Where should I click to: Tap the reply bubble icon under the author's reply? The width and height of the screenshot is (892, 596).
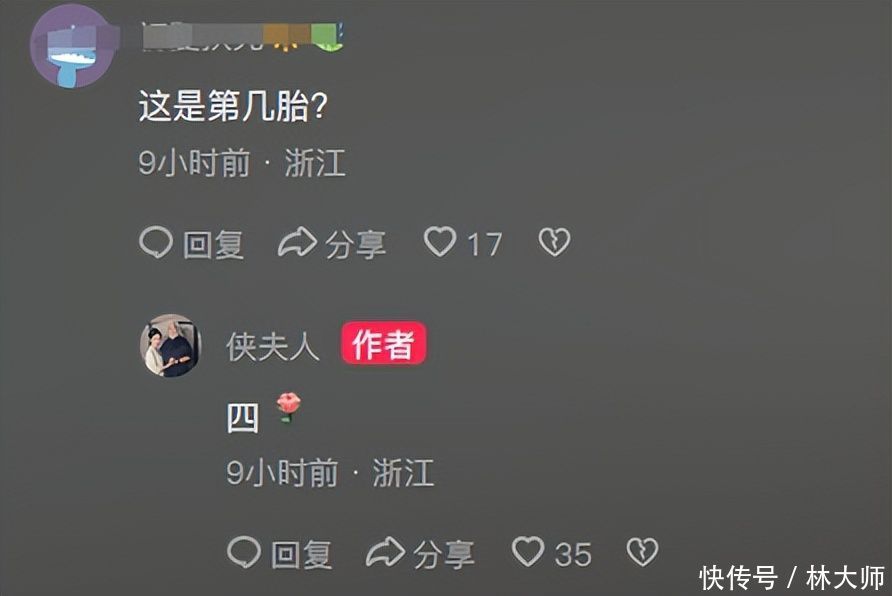(x=243, y=552)
